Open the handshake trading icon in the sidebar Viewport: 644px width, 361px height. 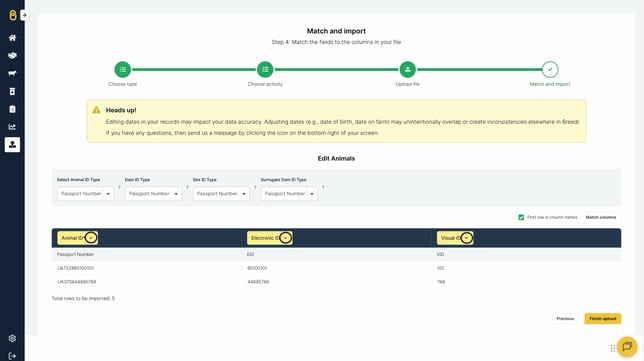click(x=12, y=55)
